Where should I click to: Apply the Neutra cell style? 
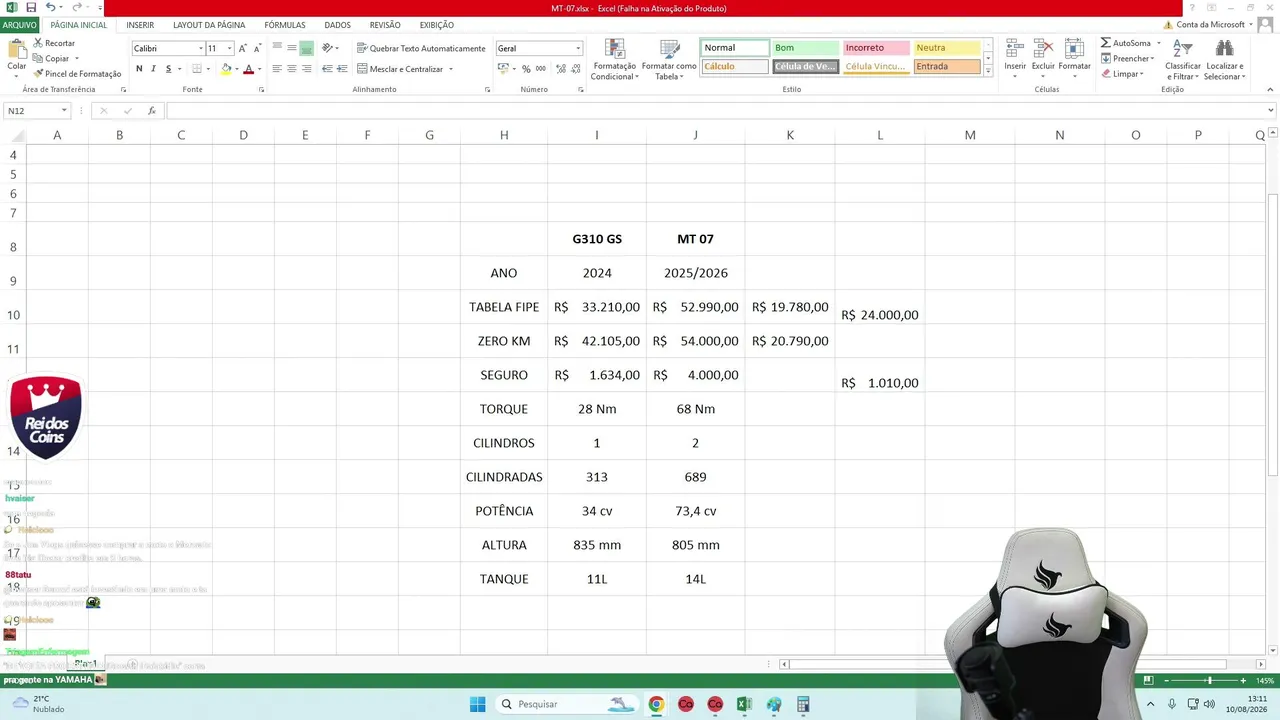(x=946, y=48)
